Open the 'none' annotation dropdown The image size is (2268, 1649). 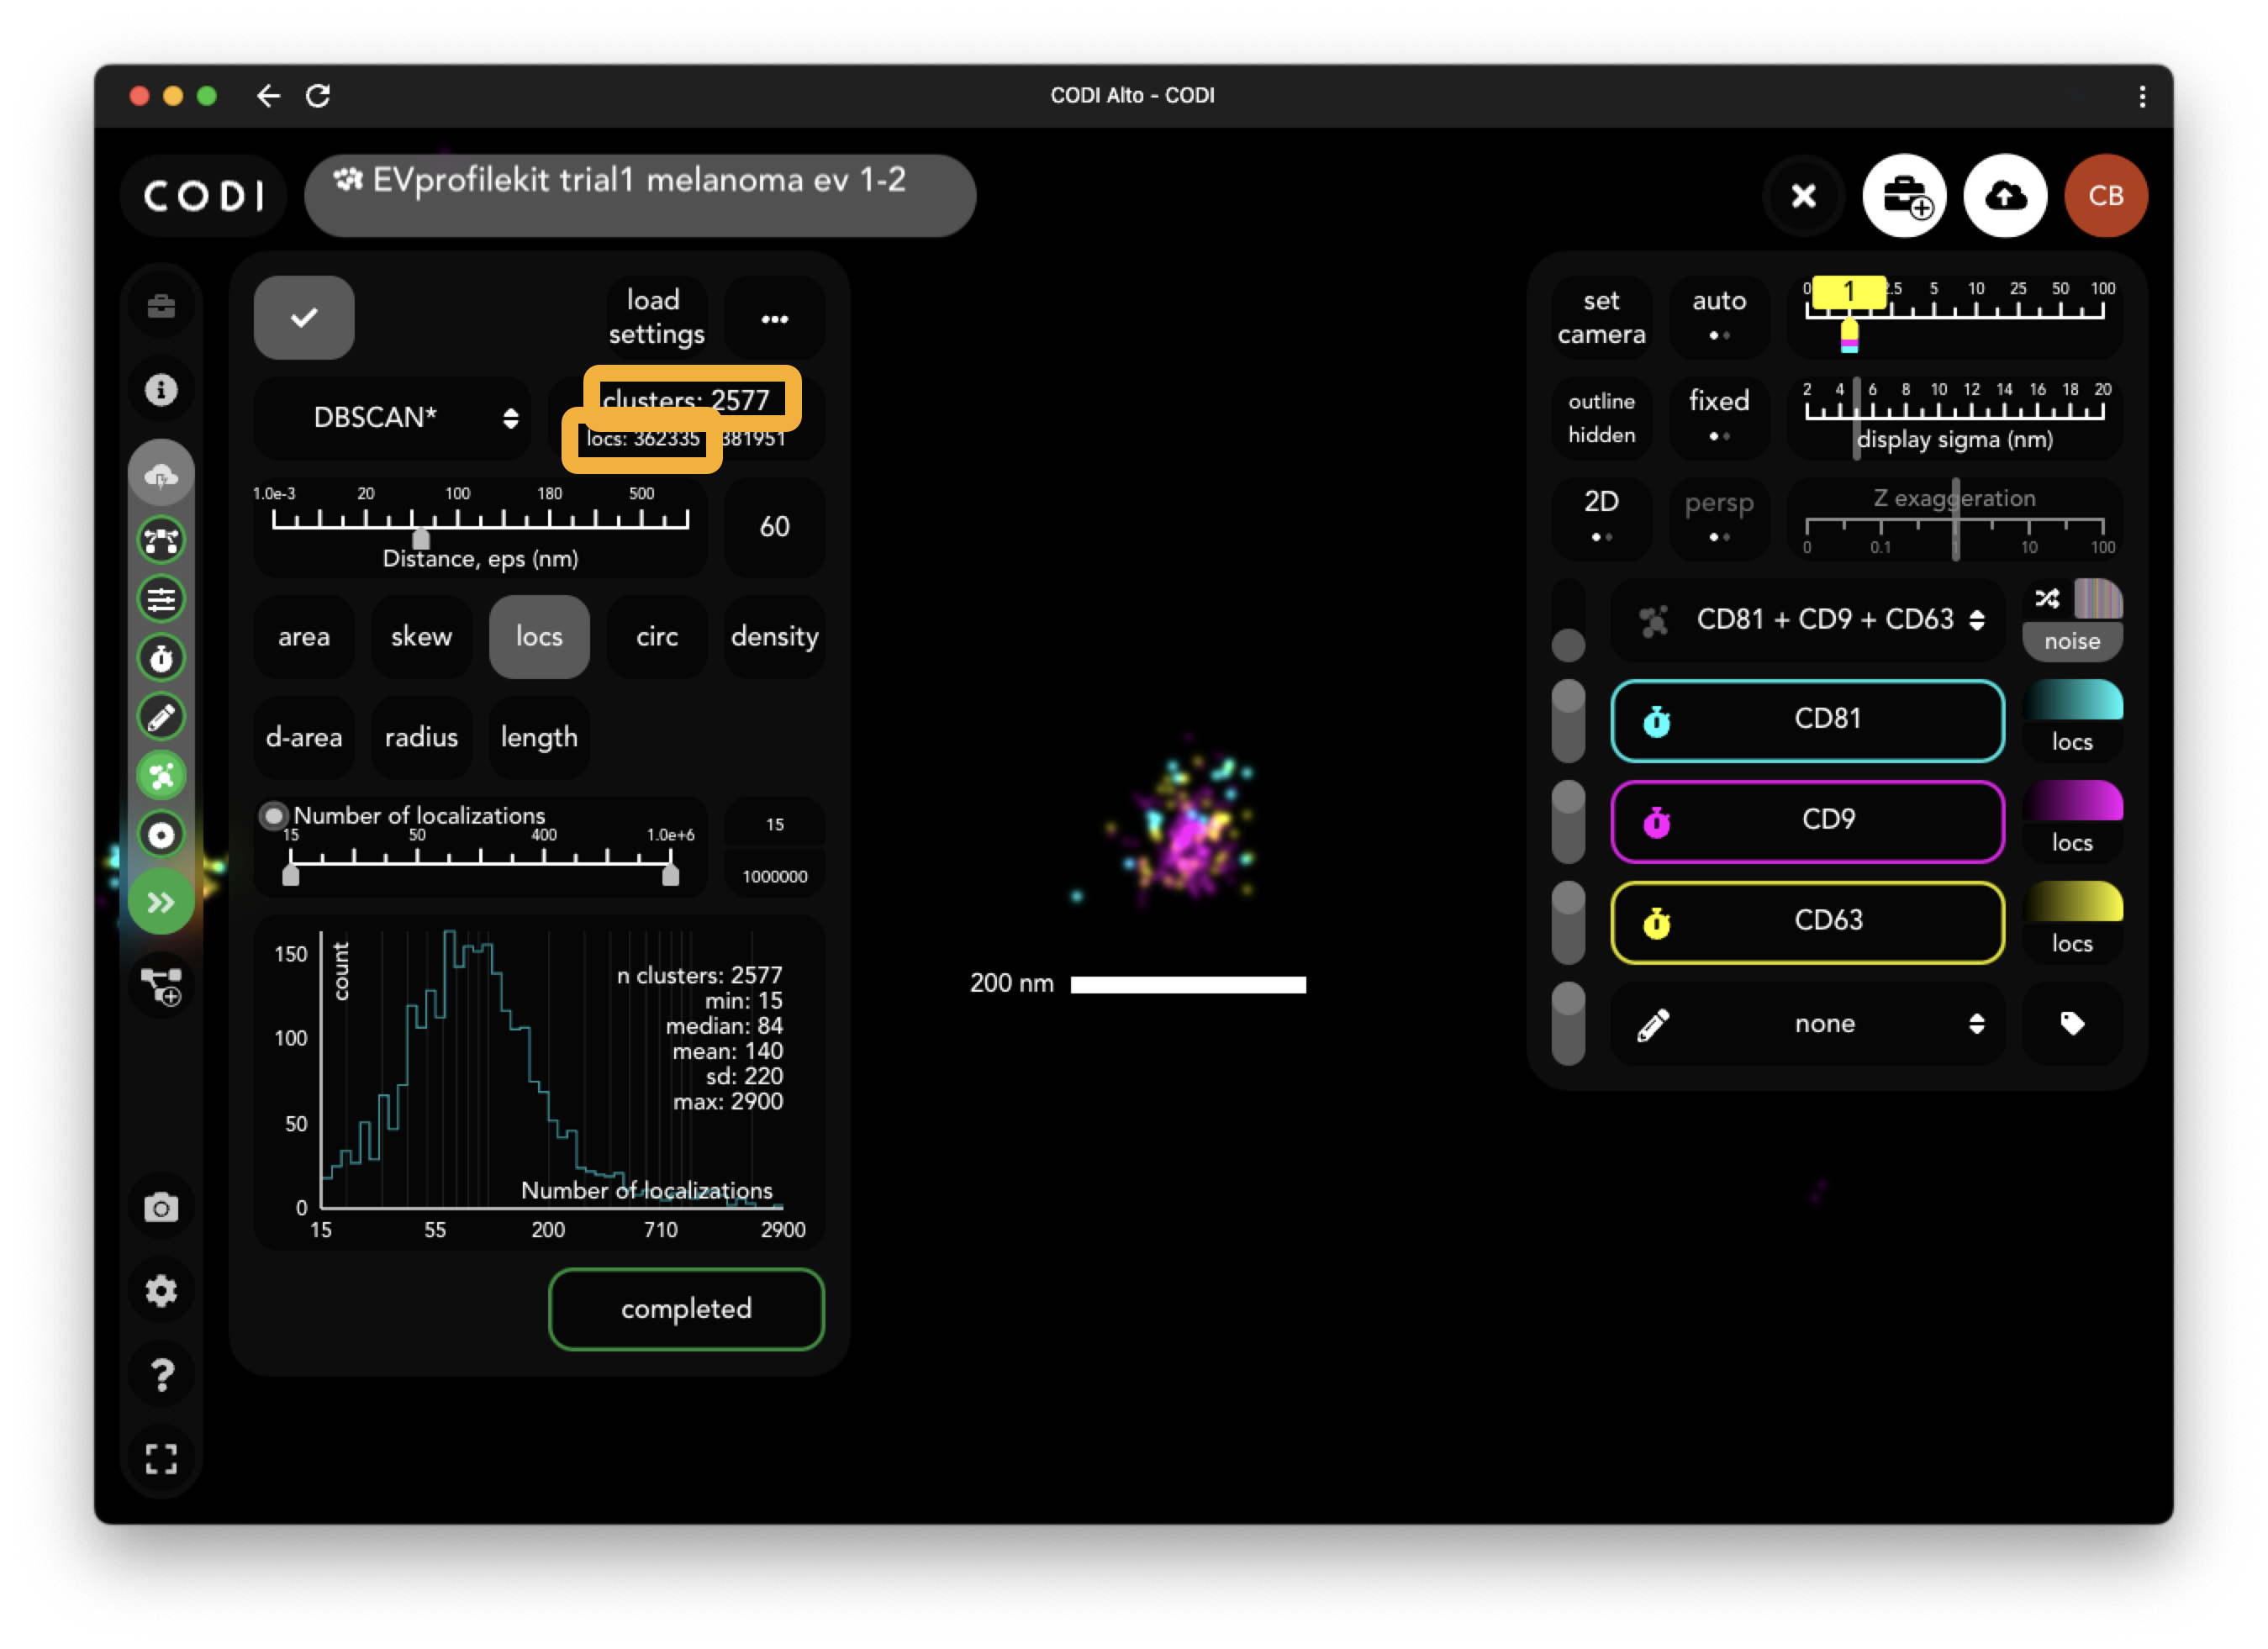(1808, 1024)
